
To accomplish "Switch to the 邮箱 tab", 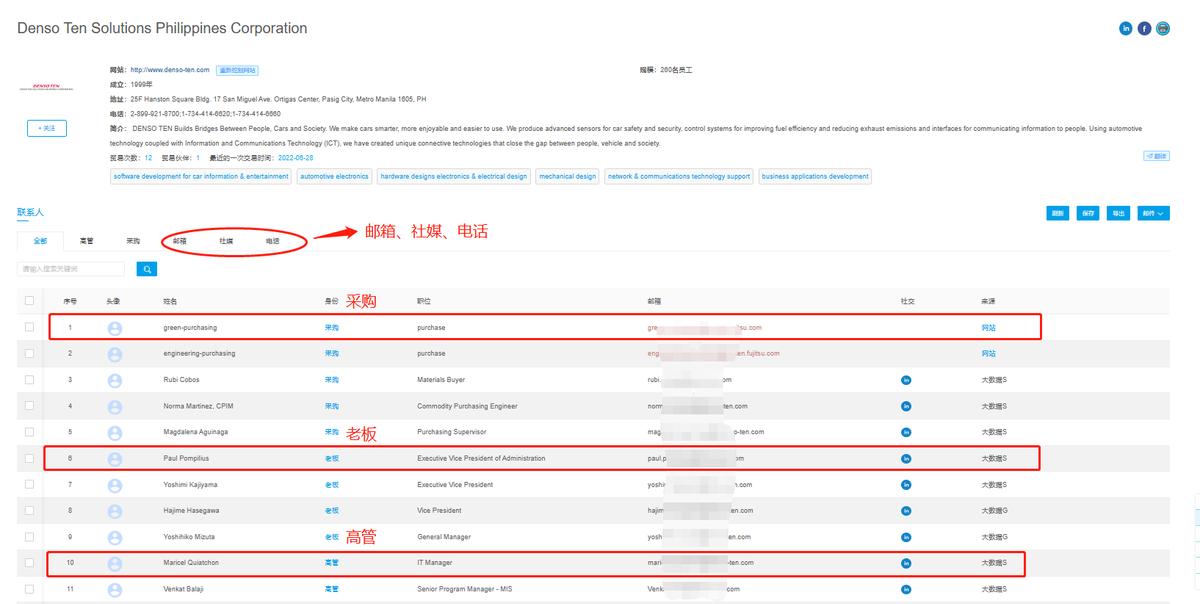I will (x=180, y=241).
